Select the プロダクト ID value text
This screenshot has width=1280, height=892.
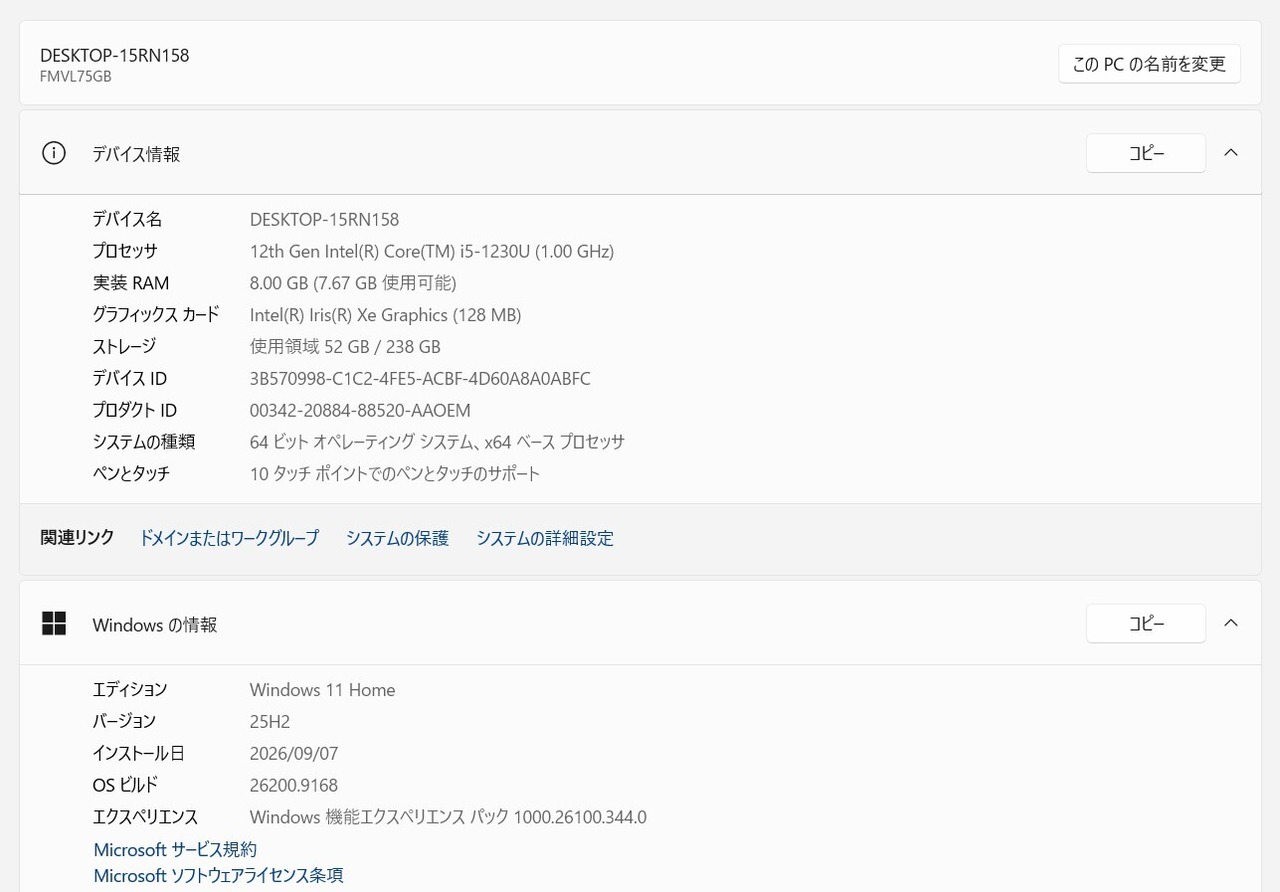click(360, 411)
